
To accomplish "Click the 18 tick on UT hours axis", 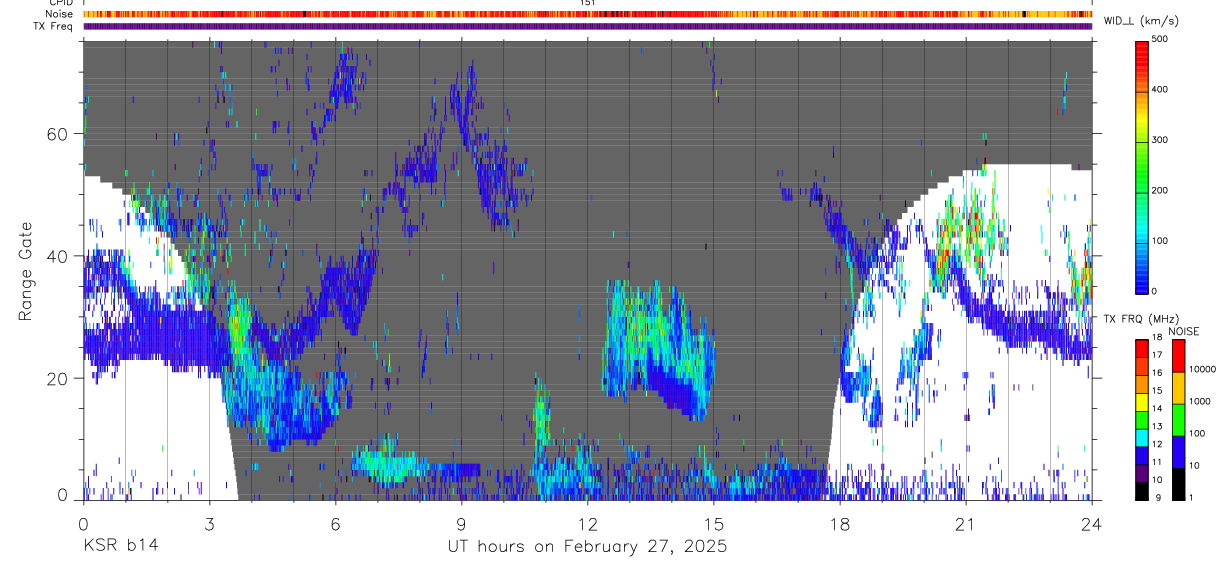I will [840, 523].
